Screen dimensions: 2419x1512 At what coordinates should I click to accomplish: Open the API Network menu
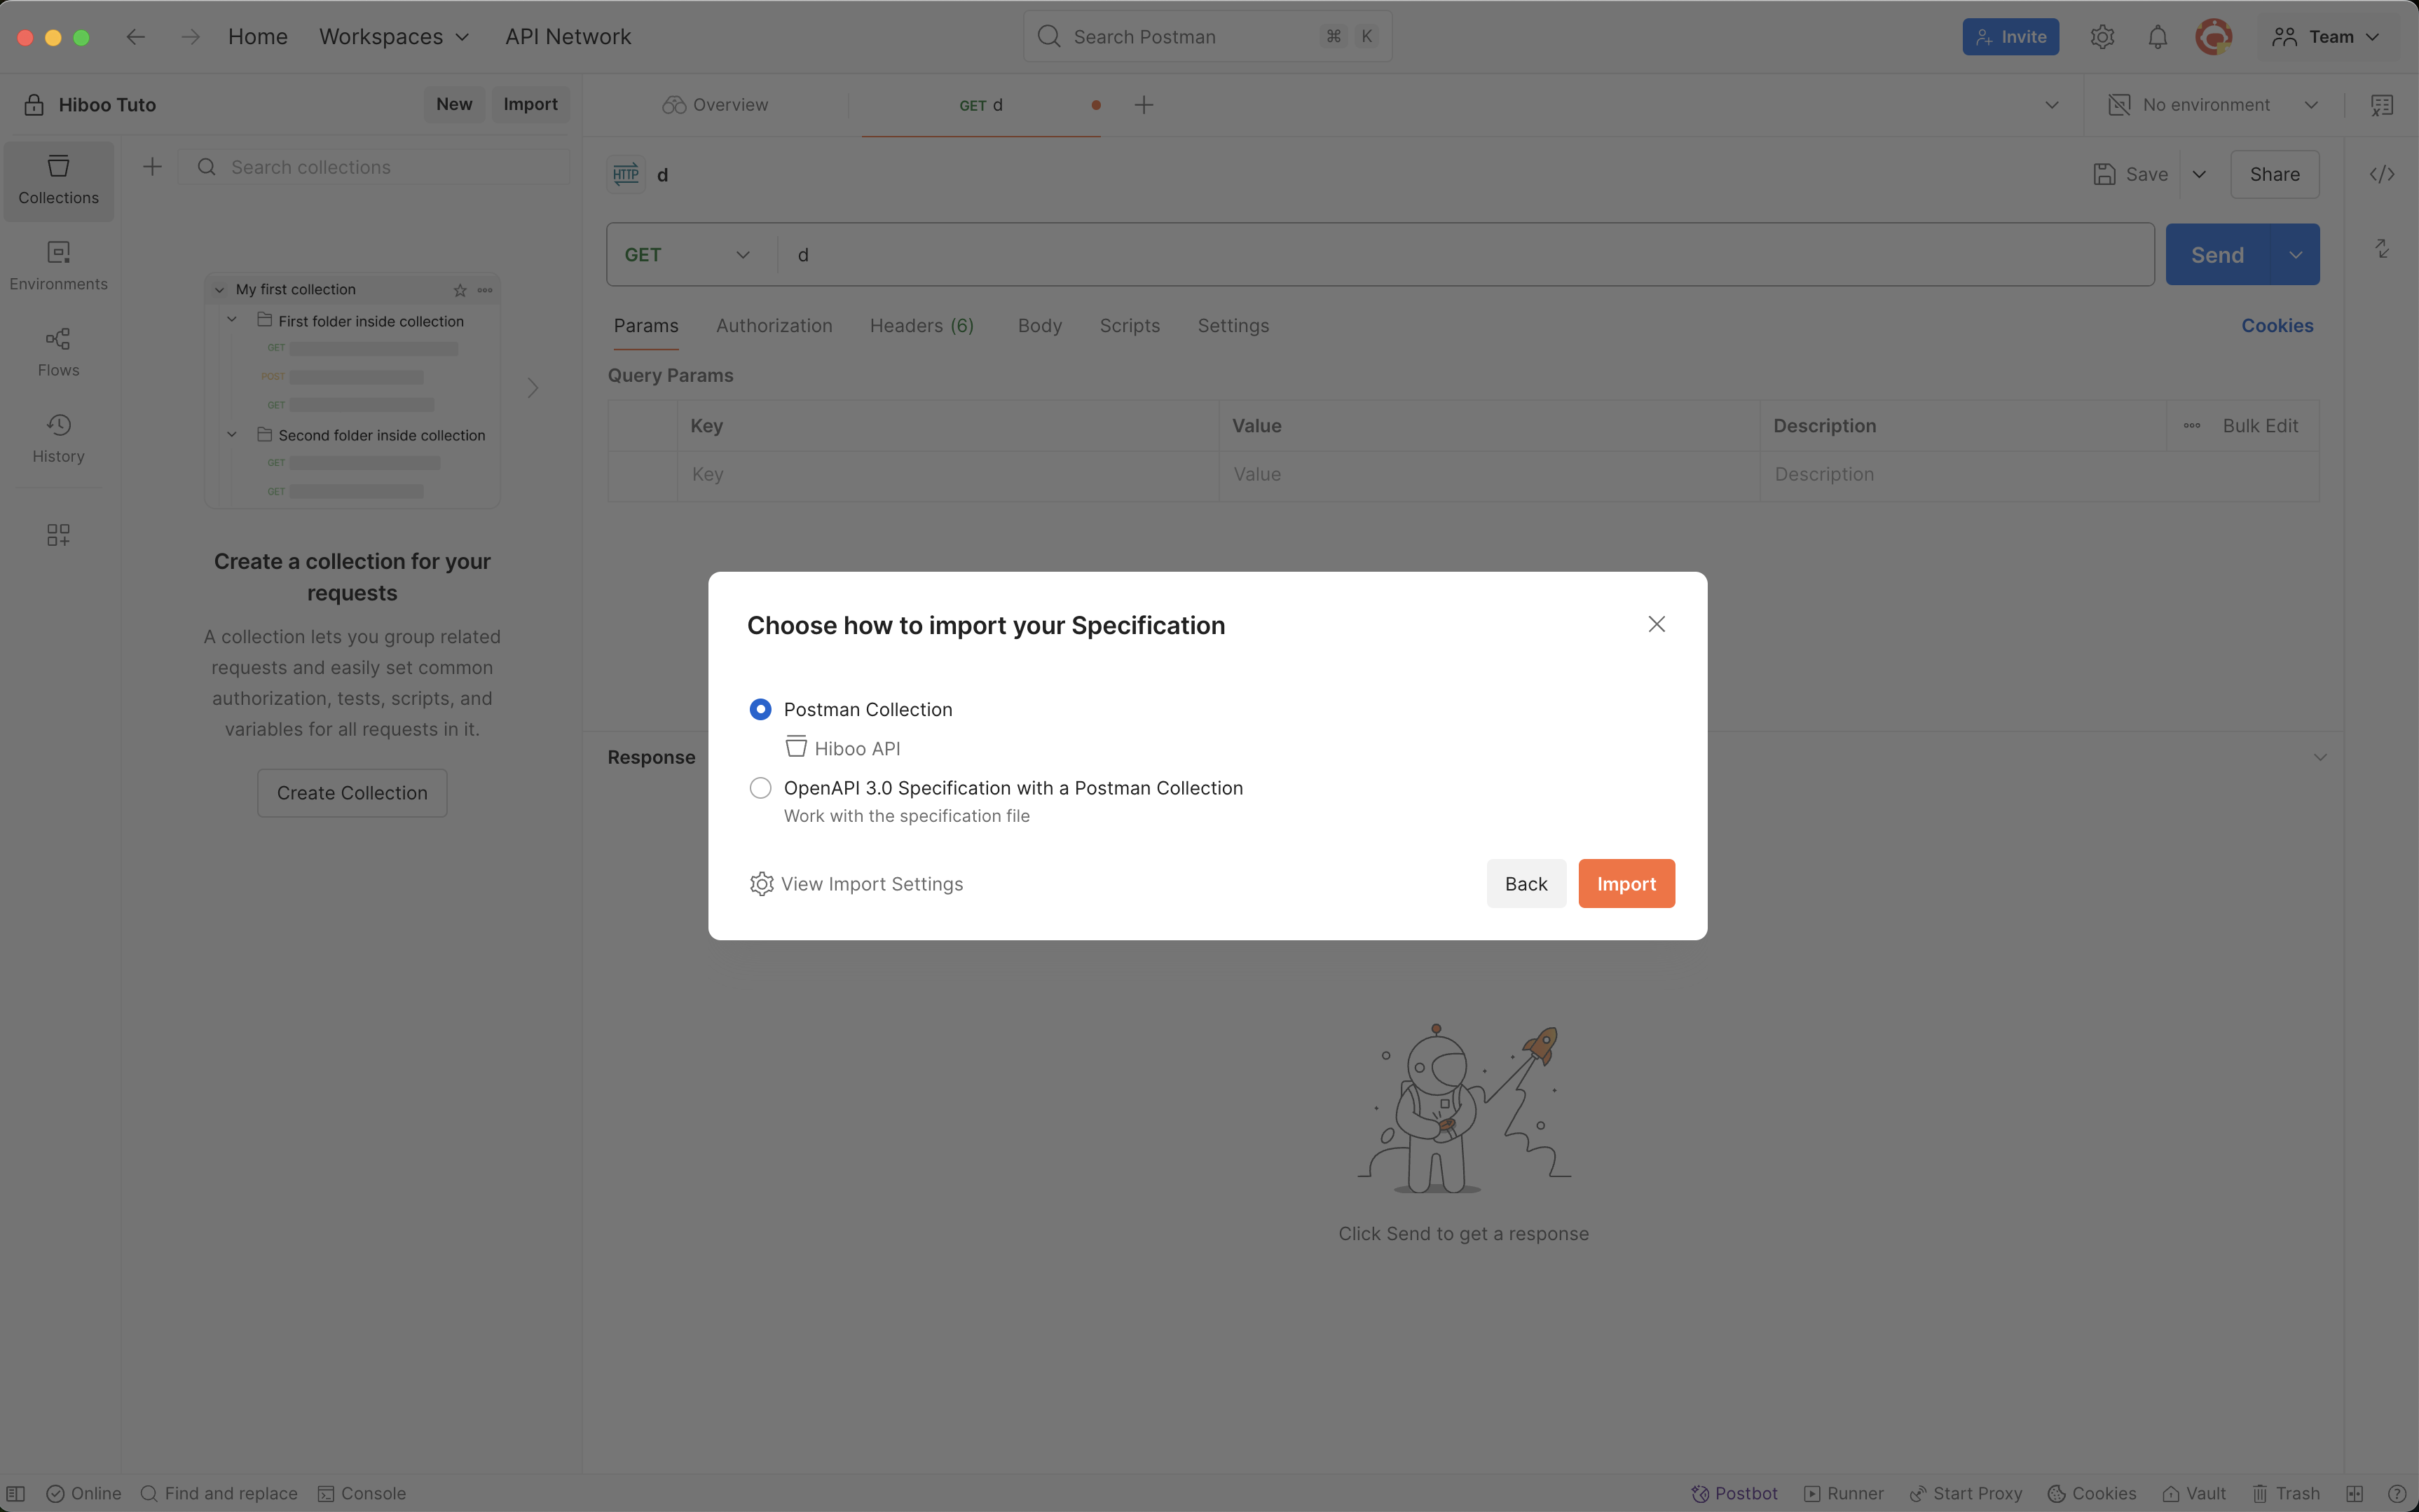click(568, 37)
